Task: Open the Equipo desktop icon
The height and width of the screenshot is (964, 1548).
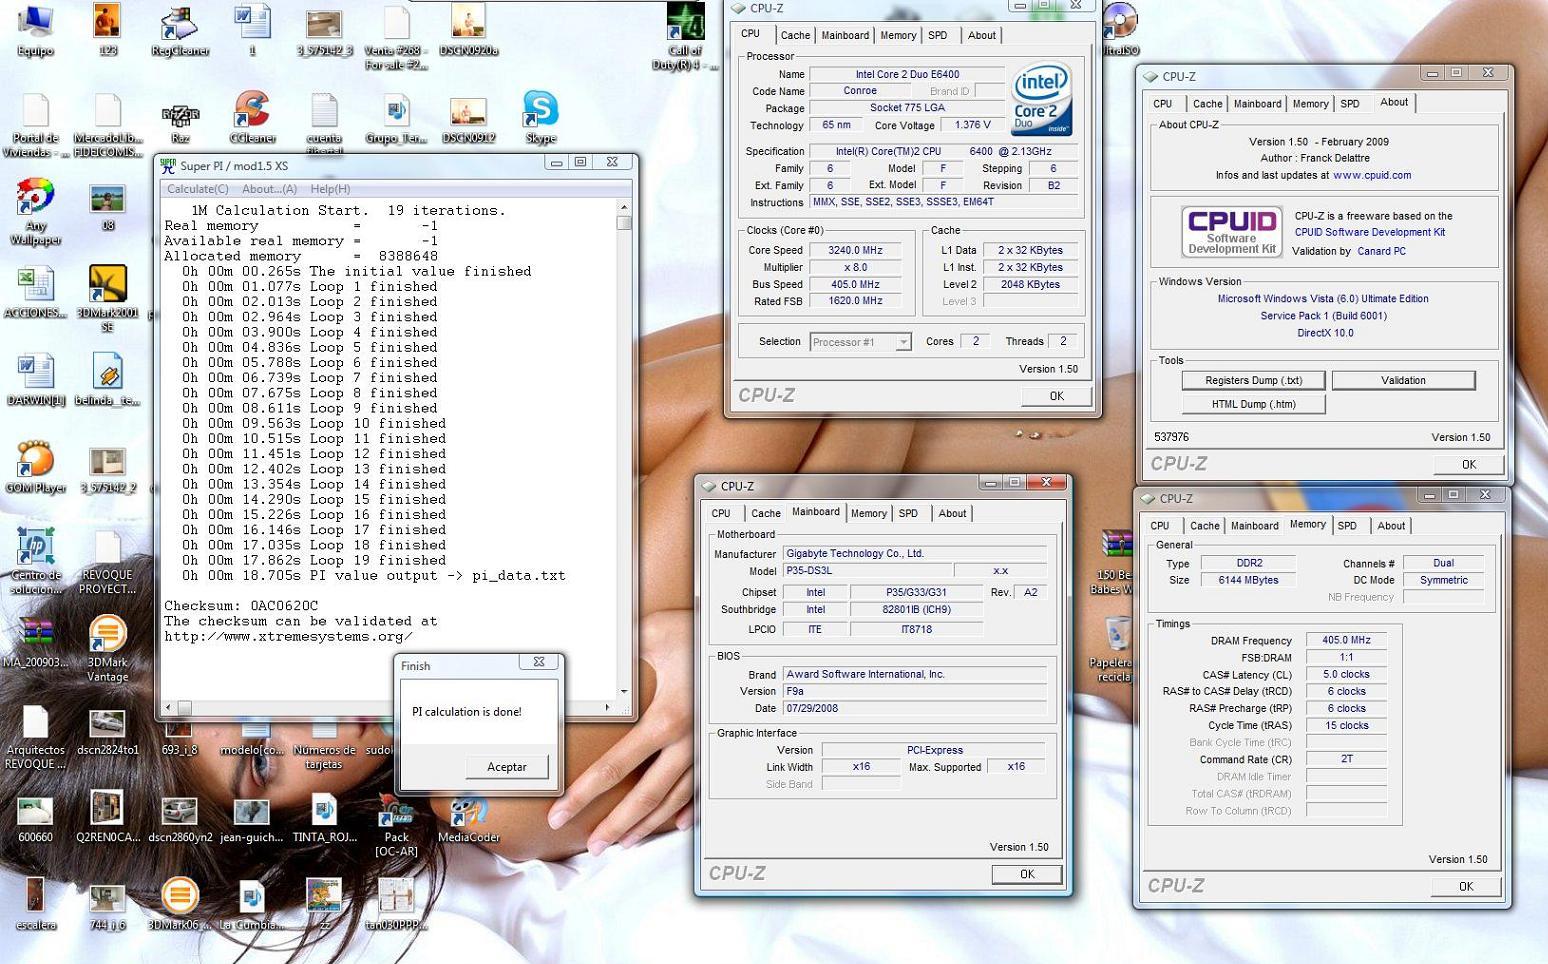Action: (x=35, y=30)
